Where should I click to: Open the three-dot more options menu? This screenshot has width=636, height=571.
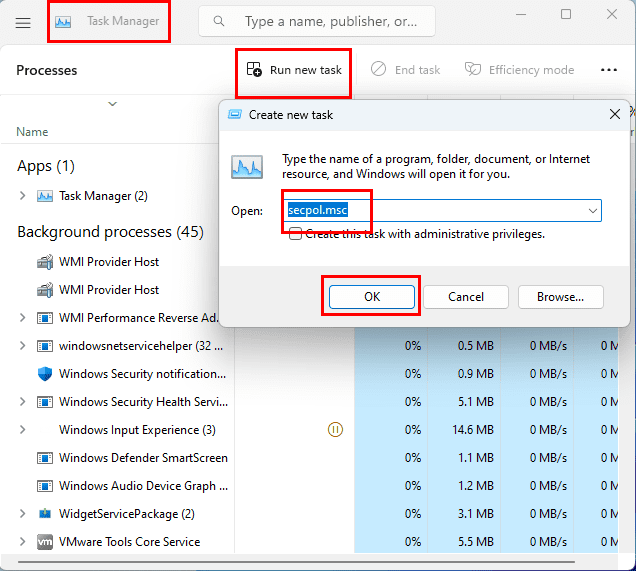point(608,70)
